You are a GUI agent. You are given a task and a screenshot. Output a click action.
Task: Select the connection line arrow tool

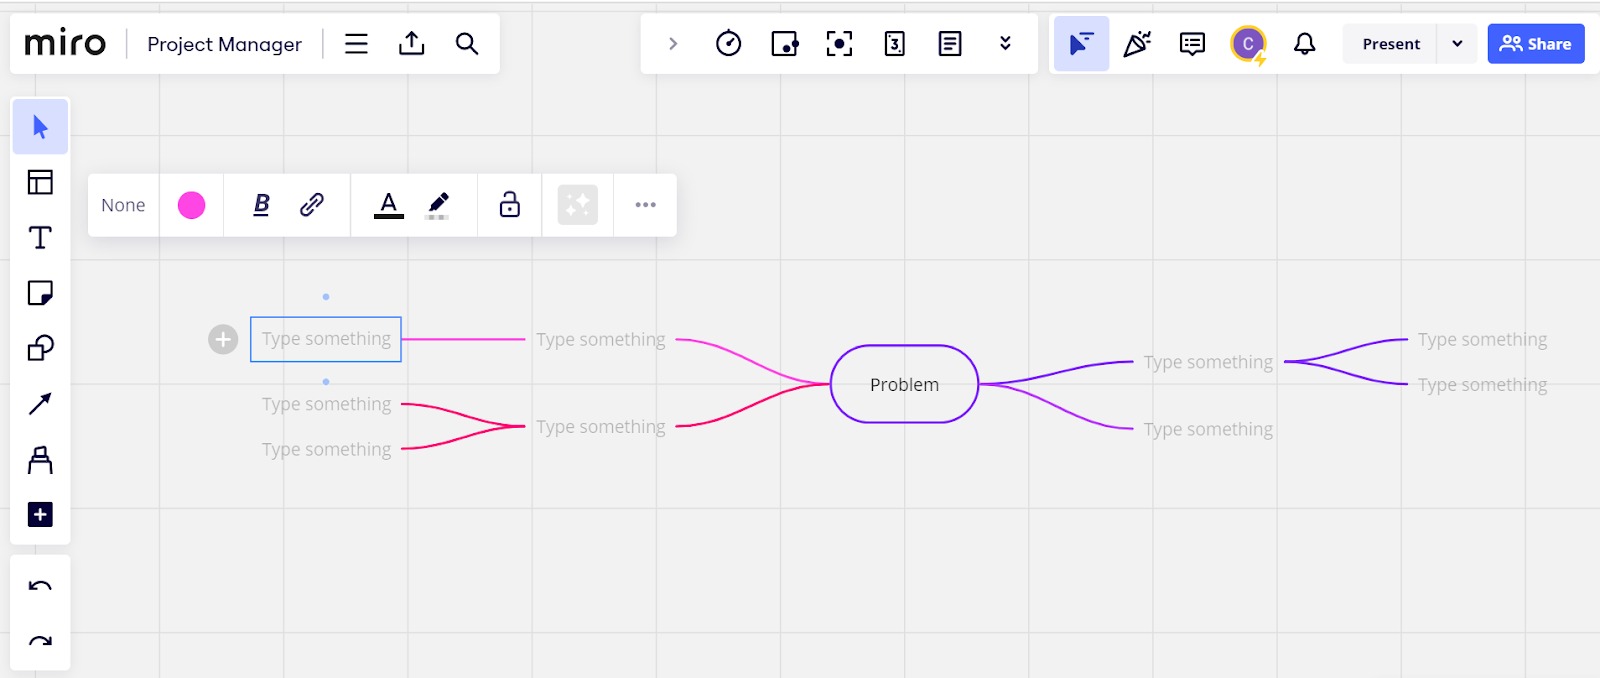pyautogui.click(x=40, y=404)
